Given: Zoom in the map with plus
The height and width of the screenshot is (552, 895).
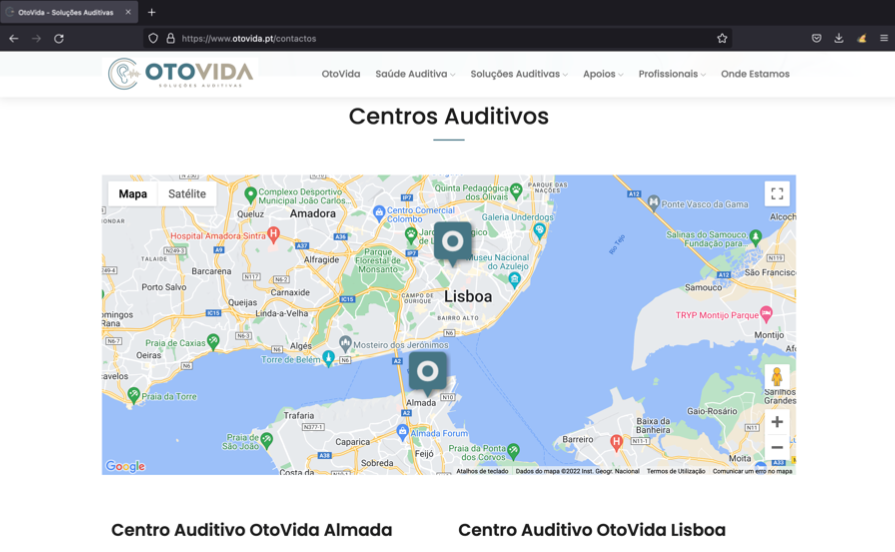Looking at the screenshot, I should tap(777, 422).
